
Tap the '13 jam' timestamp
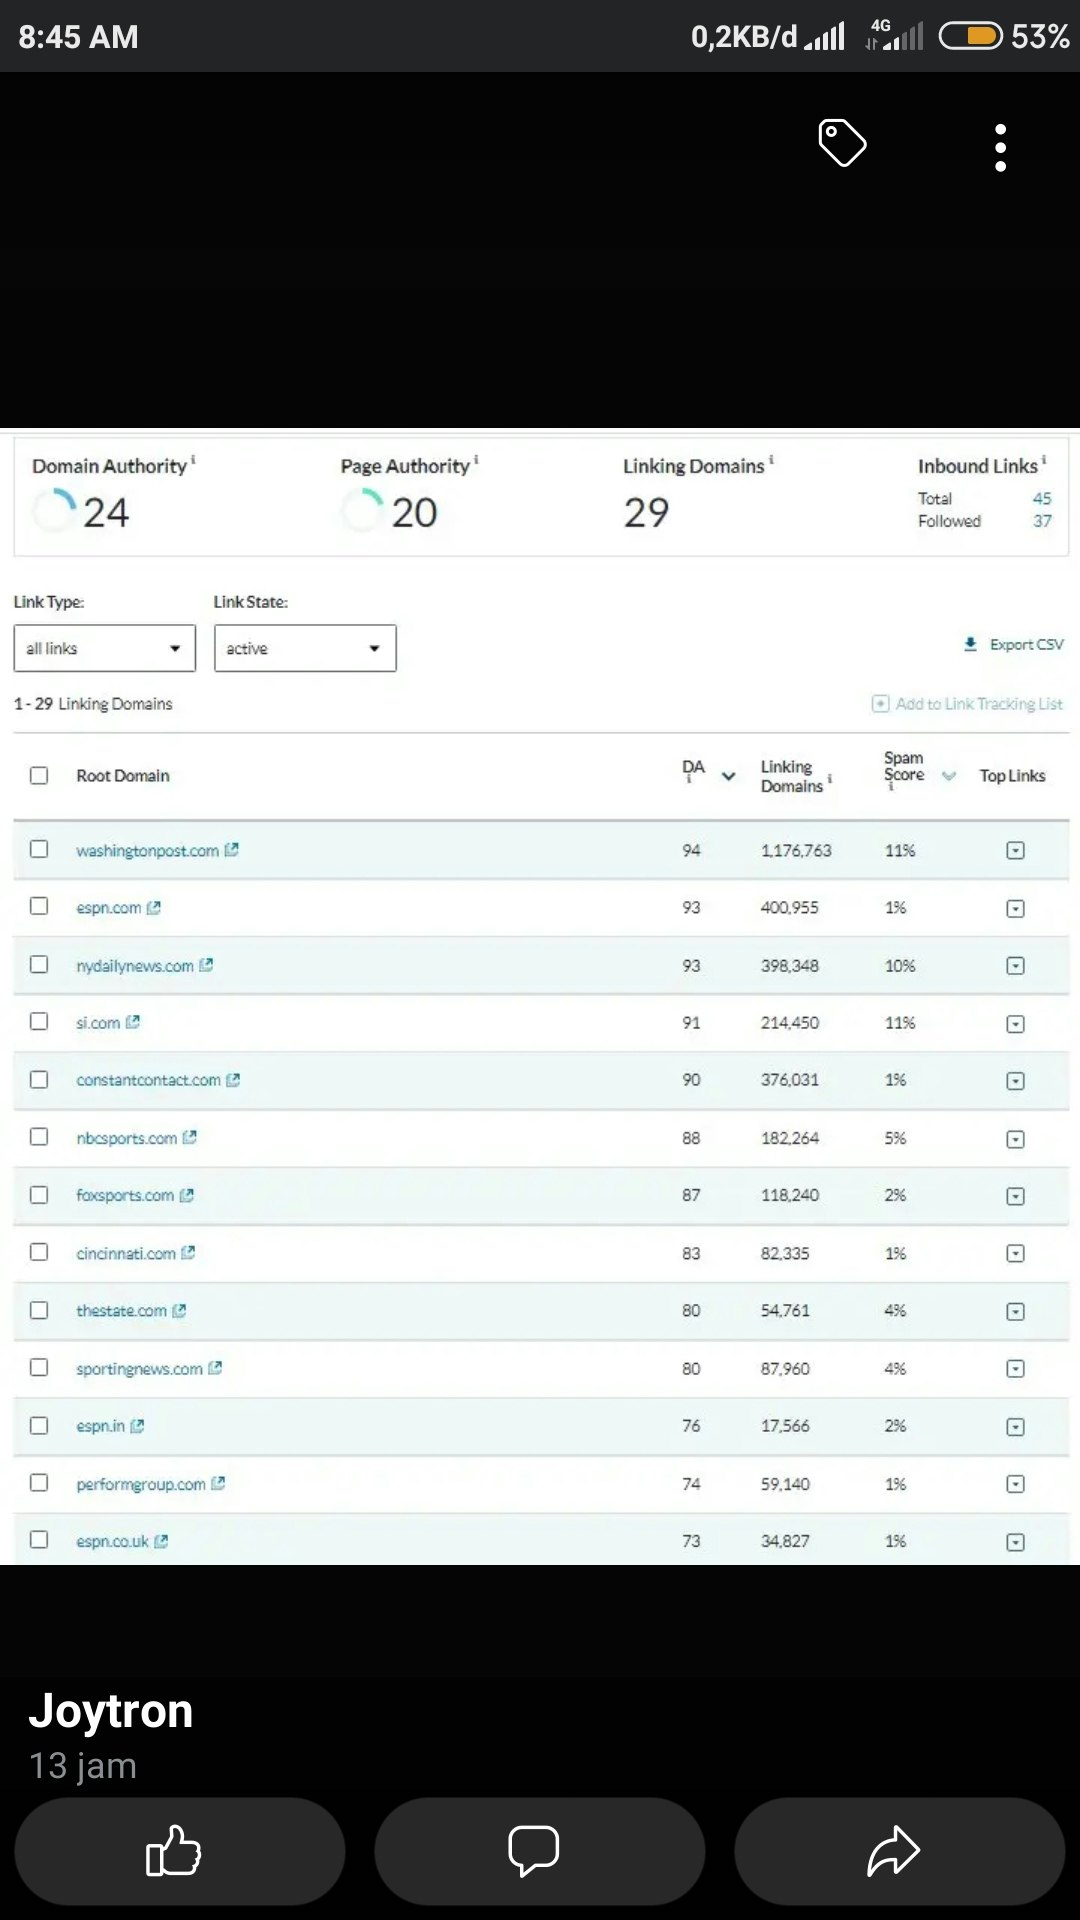click(83, 1766)
